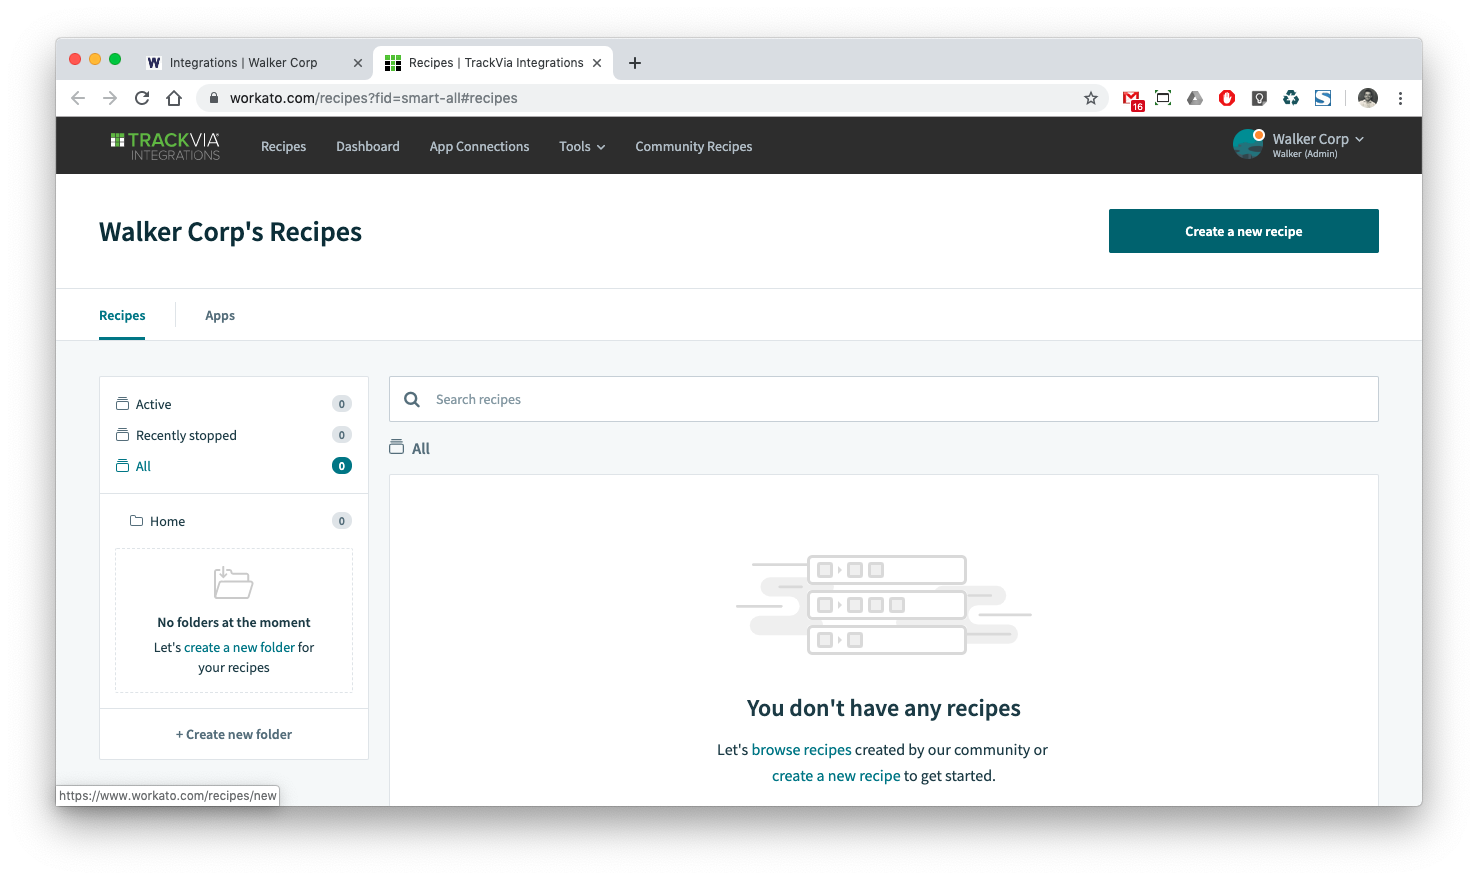Click the All folder icon in heading

tap(397, 447)
